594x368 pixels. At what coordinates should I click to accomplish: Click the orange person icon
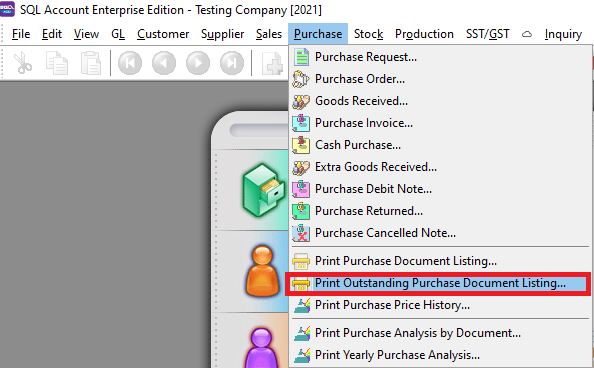[262, 271]
